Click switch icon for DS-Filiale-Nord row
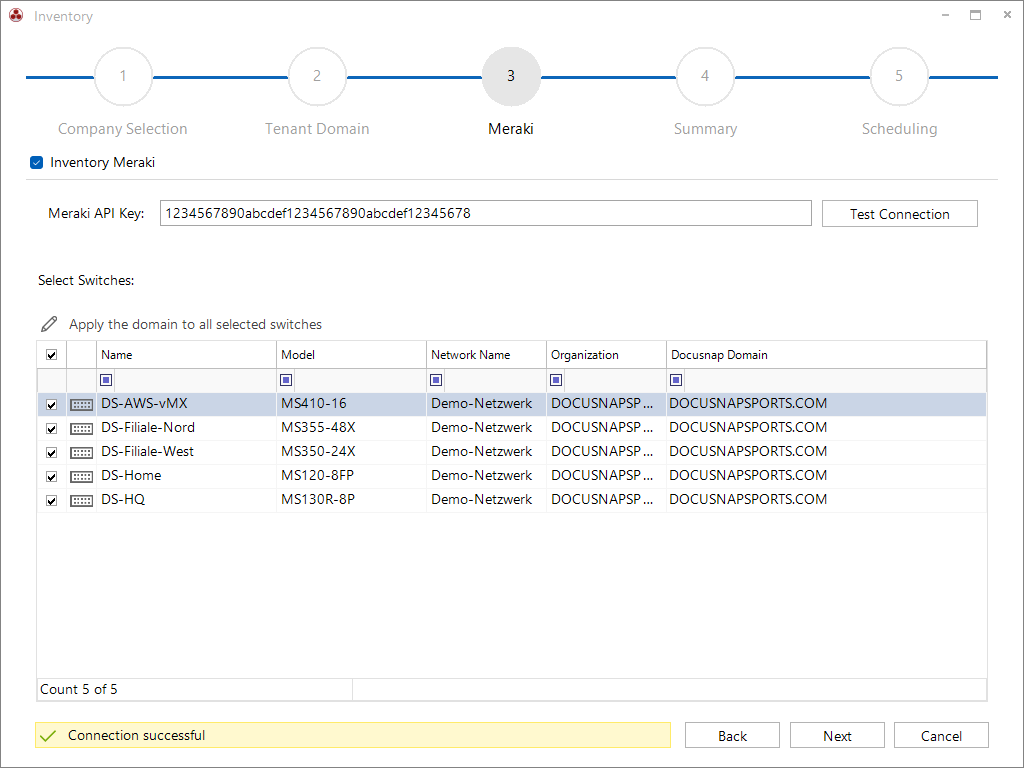 (x=82, y=428)
